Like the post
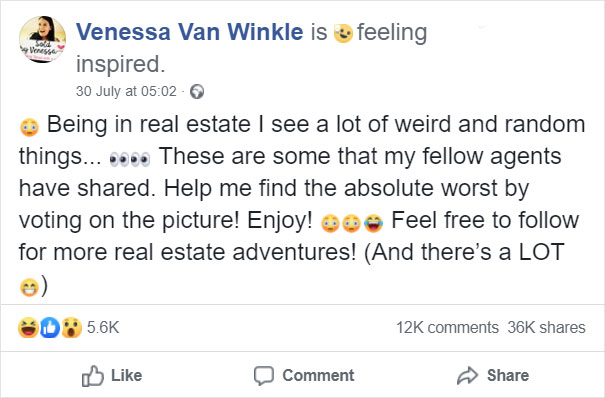Screen dimensions: 605x398 click(x=112, y=375)
